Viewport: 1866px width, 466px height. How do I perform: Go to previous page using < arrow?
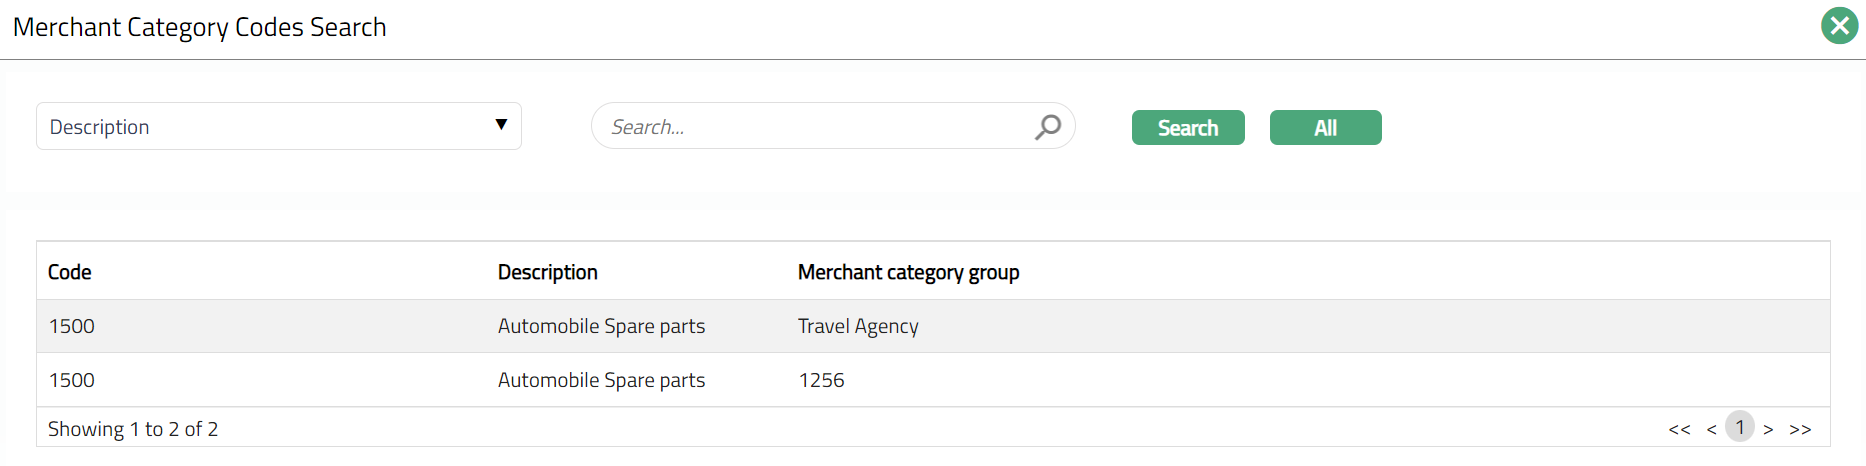click(x=1711, y=429)
